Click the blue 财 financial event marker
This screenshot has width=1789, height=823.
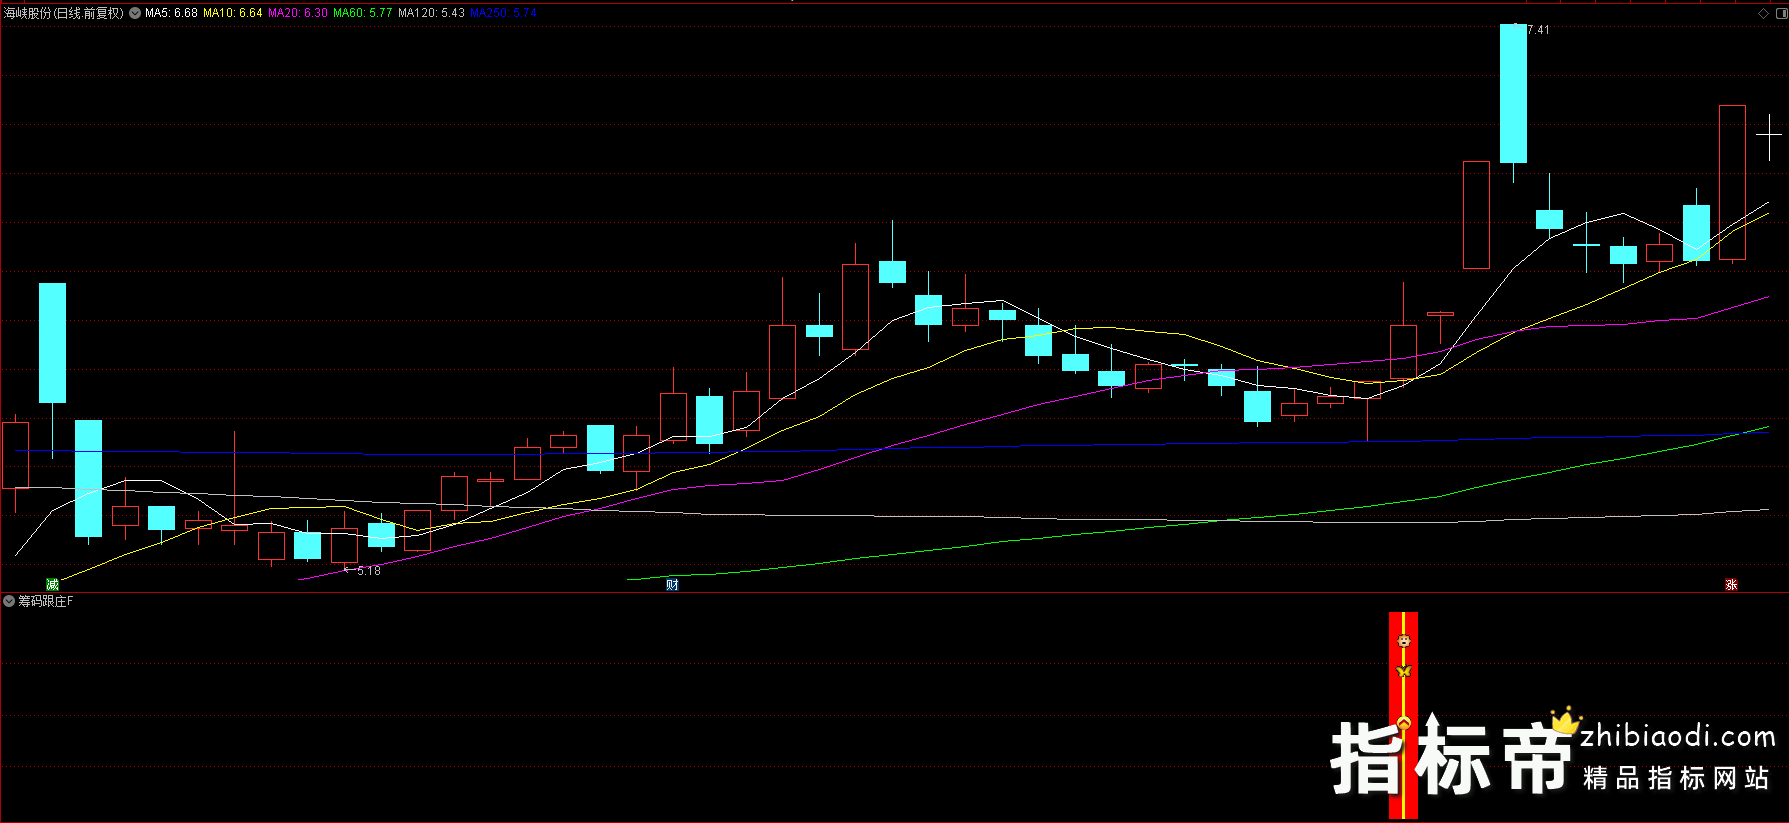coord(672,584)
